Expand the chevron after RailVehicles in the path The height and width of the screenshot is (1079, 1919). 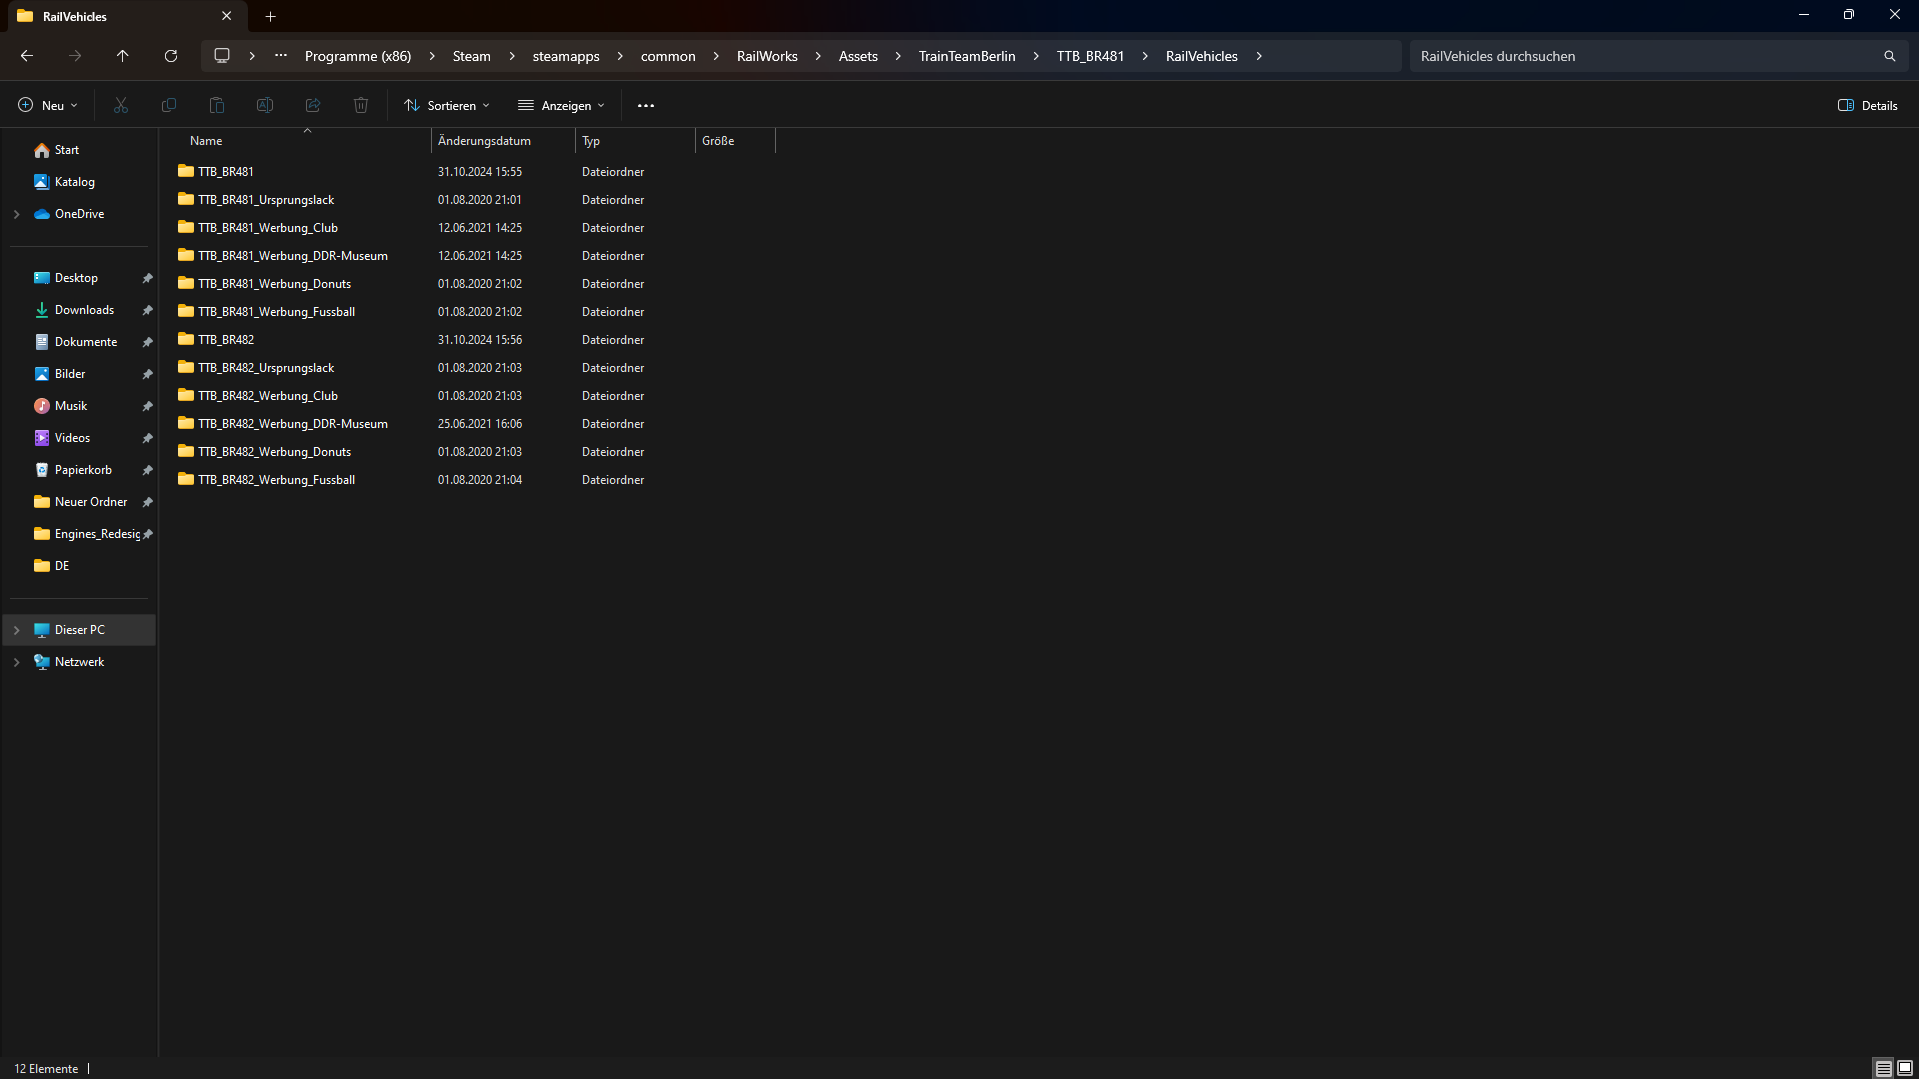[x=1259, y=56]
